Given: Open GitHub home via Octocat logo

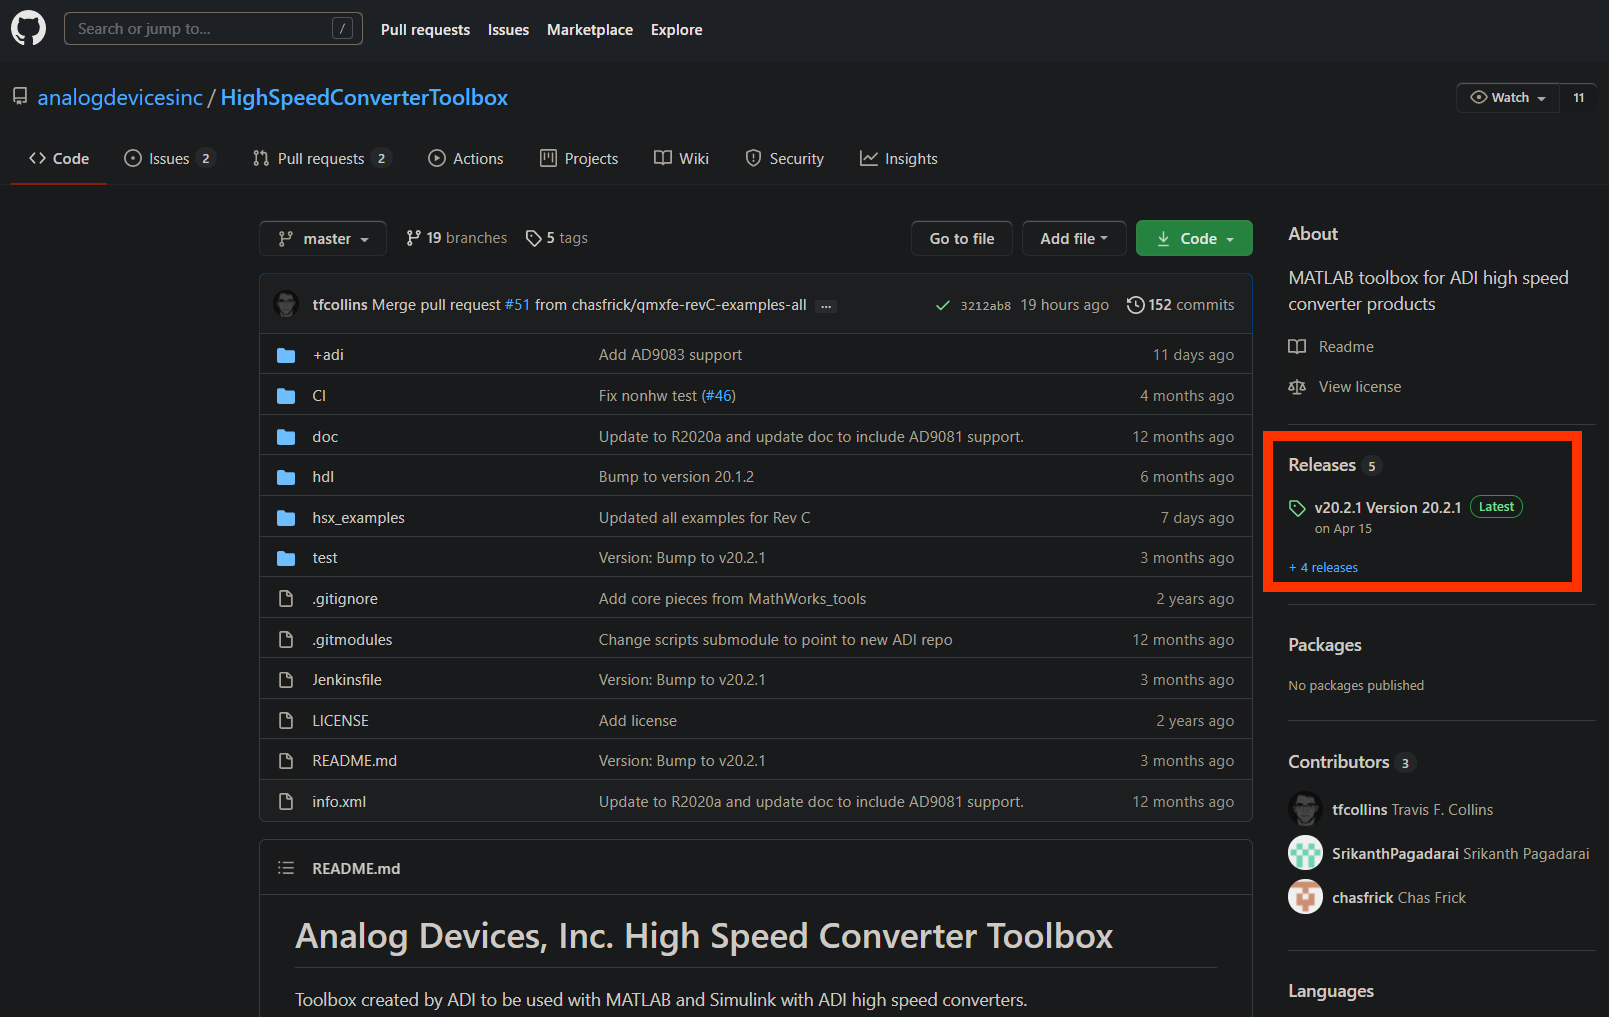Looking at the screenshot, I should (x=28, y=28).
